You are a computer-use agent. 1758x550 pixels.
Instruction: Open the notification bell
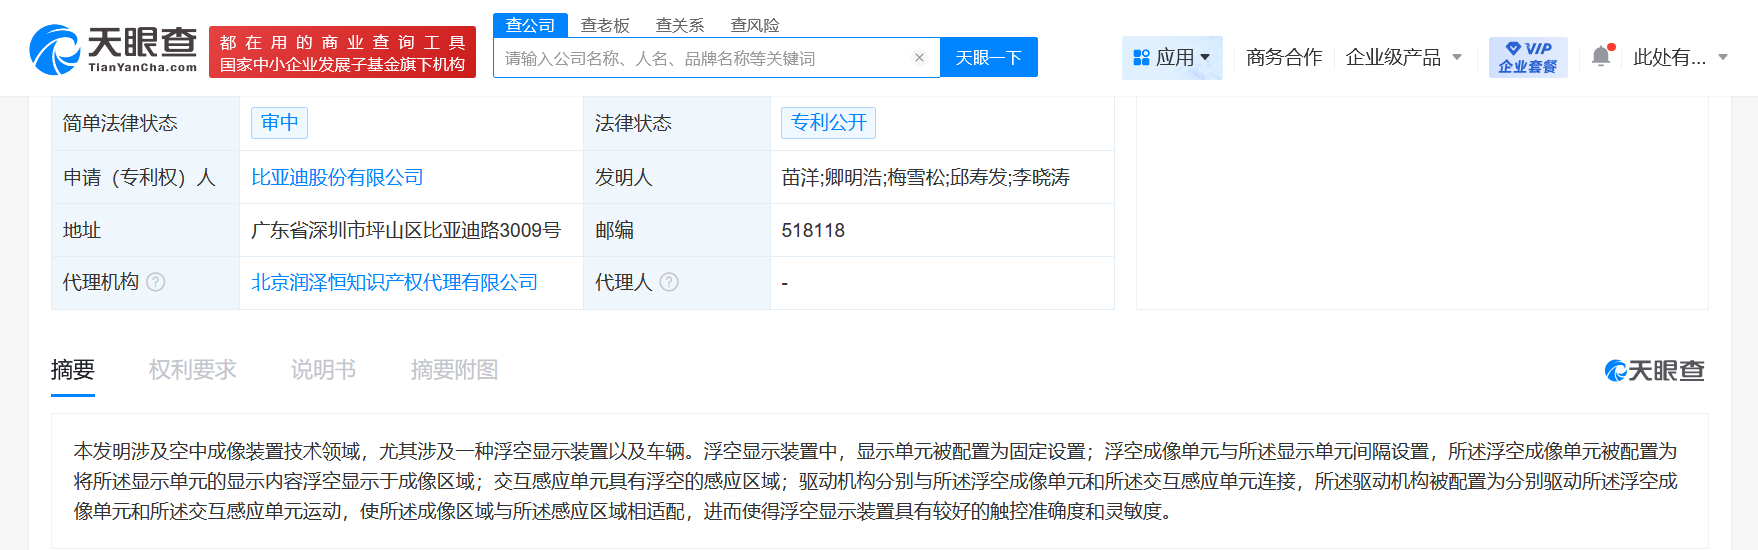pos(1601,56)
